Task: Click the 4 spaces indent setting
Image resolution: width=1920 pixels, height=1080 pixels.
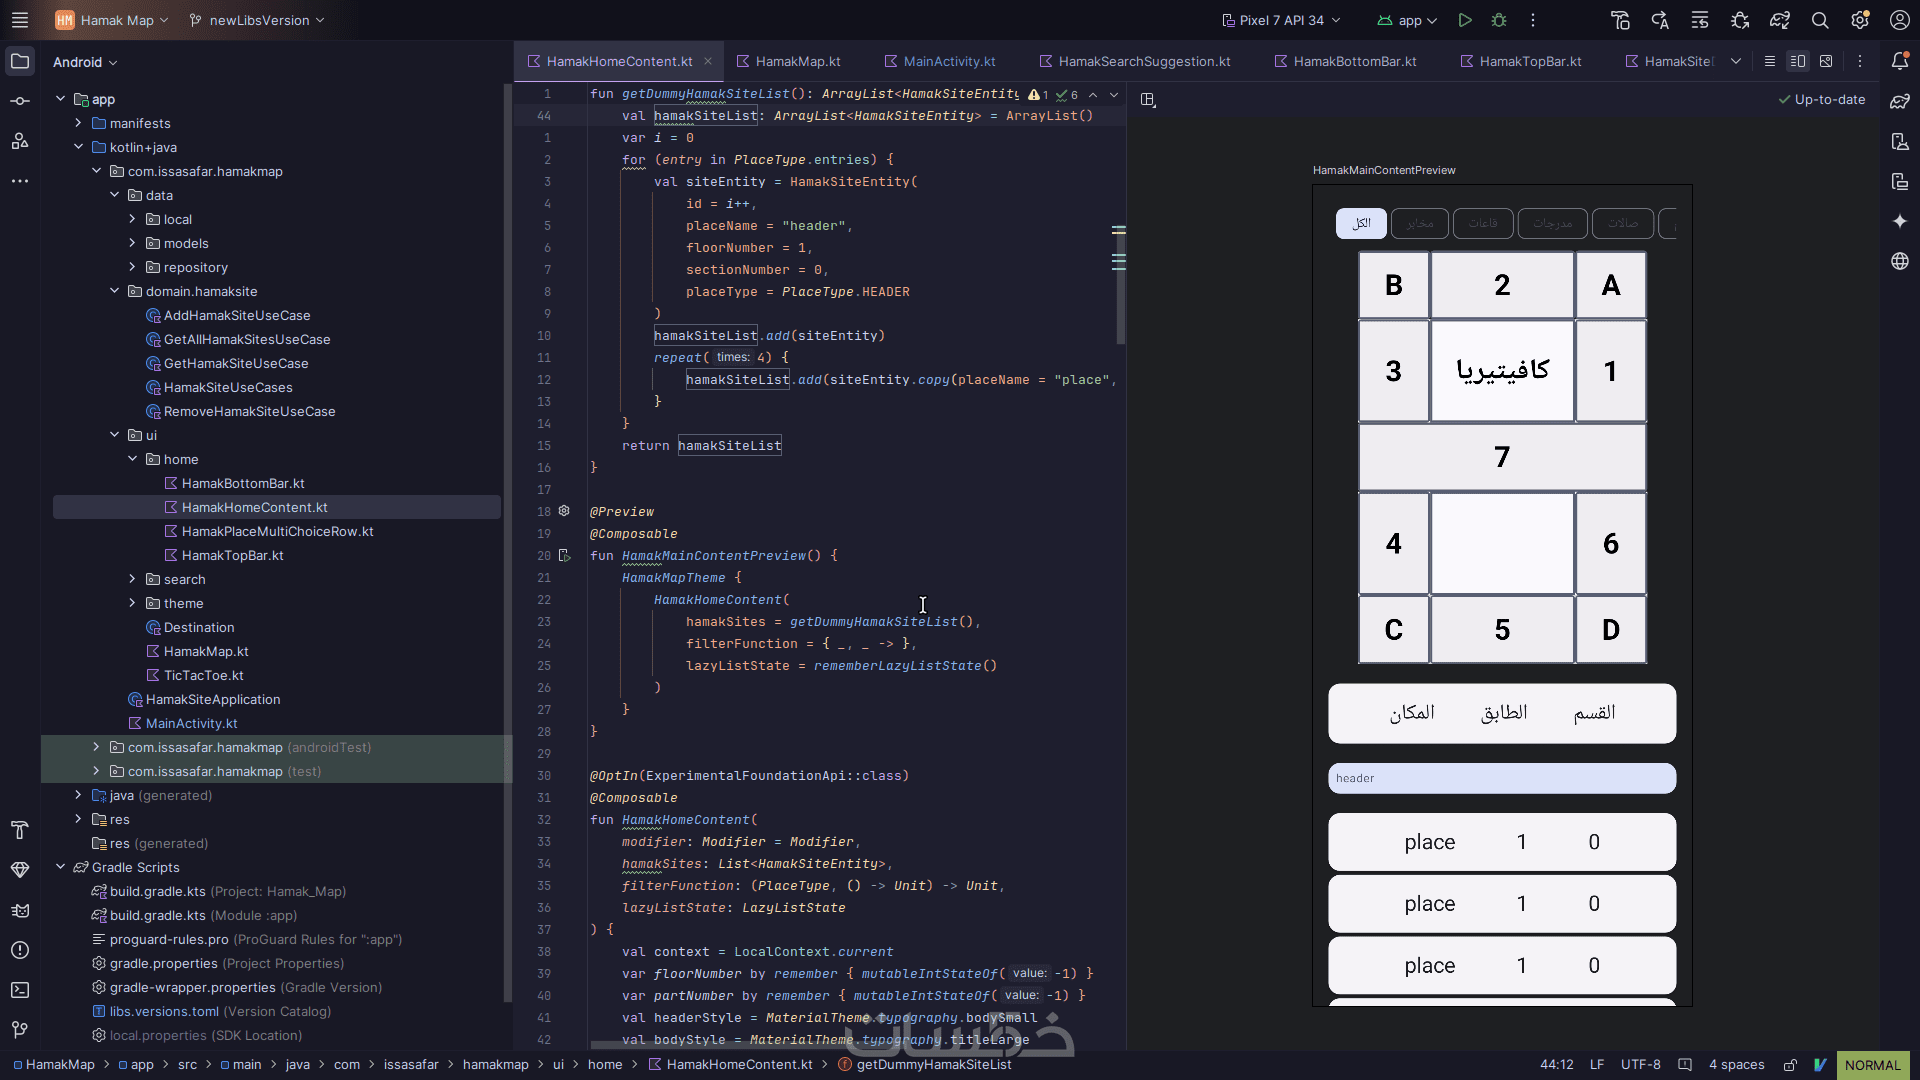Action: click(x=1736, y=1064)
